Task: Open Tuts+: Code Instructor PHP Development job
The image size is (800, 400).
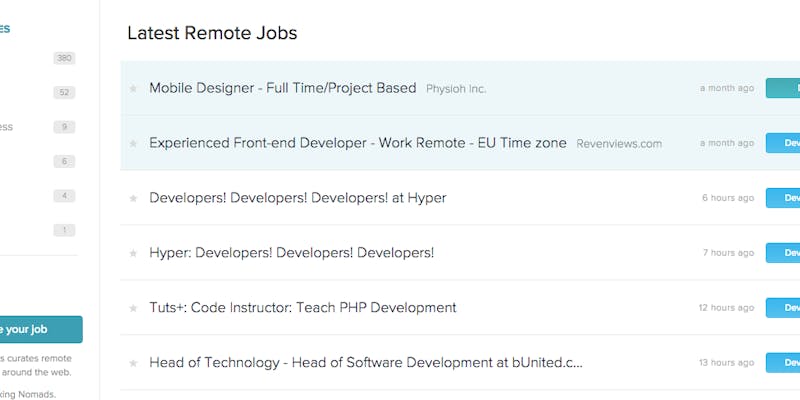Action: click(x=302, y=308)
